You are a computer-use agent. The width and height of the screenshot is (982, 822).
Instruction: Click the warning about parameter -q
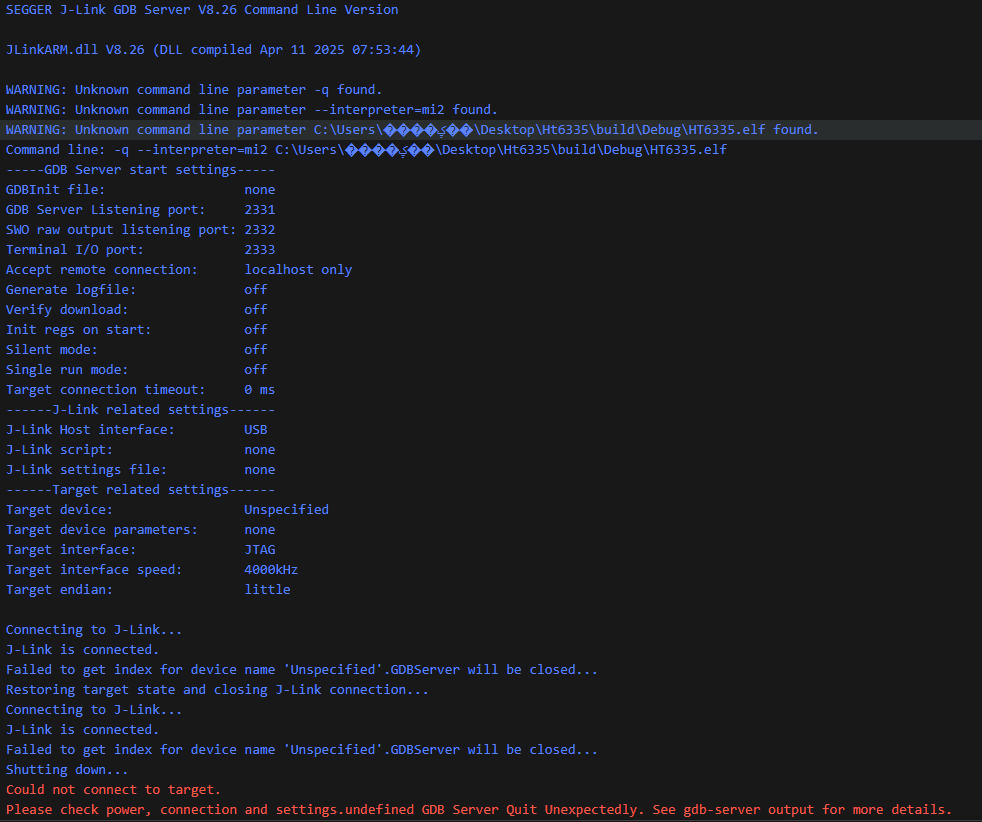click(194, 90)
